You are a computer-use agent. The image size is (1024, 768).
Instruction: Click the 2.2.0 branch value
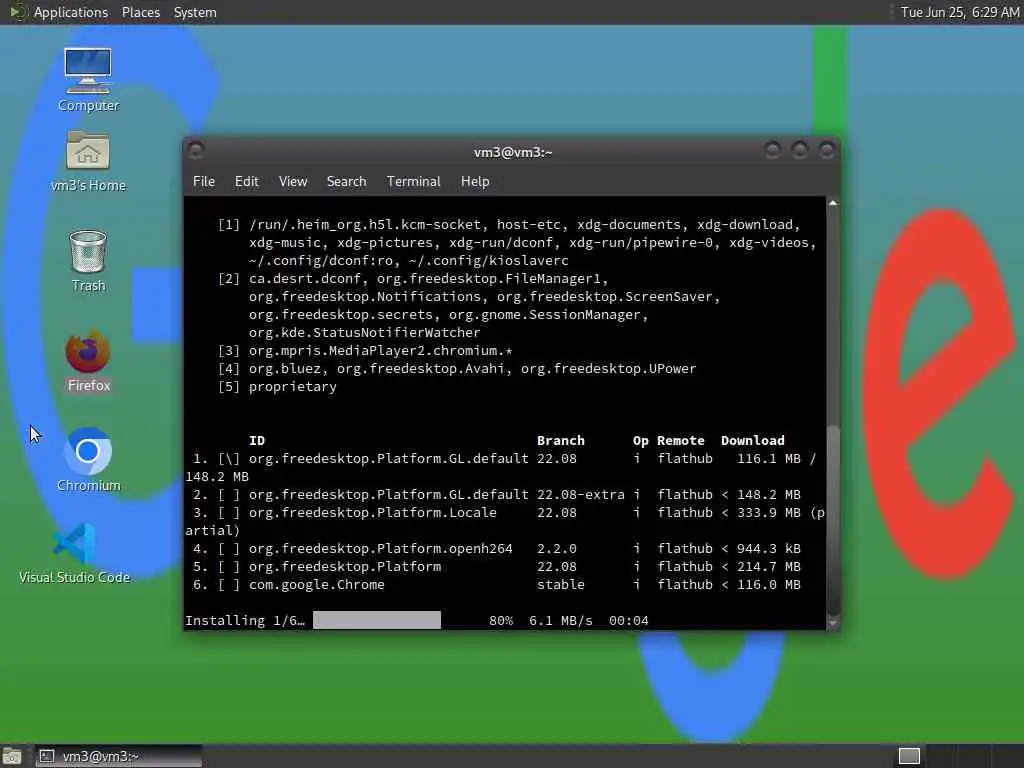tap(556, 549)
